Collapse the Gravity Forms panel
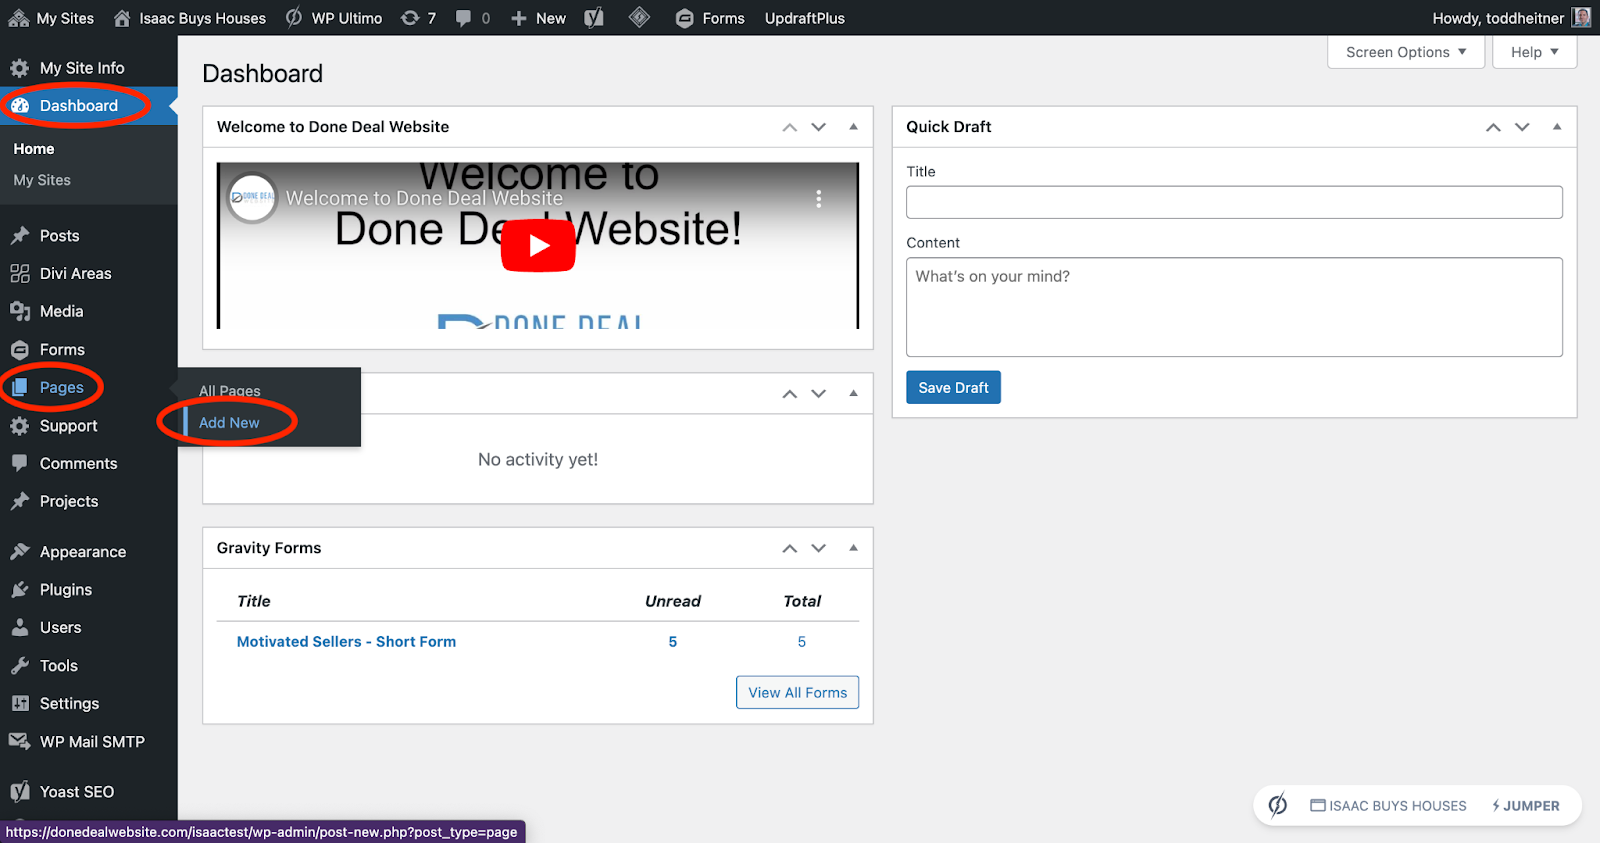The height and width of the screenshot is (843, 1600). pos(853,548)
